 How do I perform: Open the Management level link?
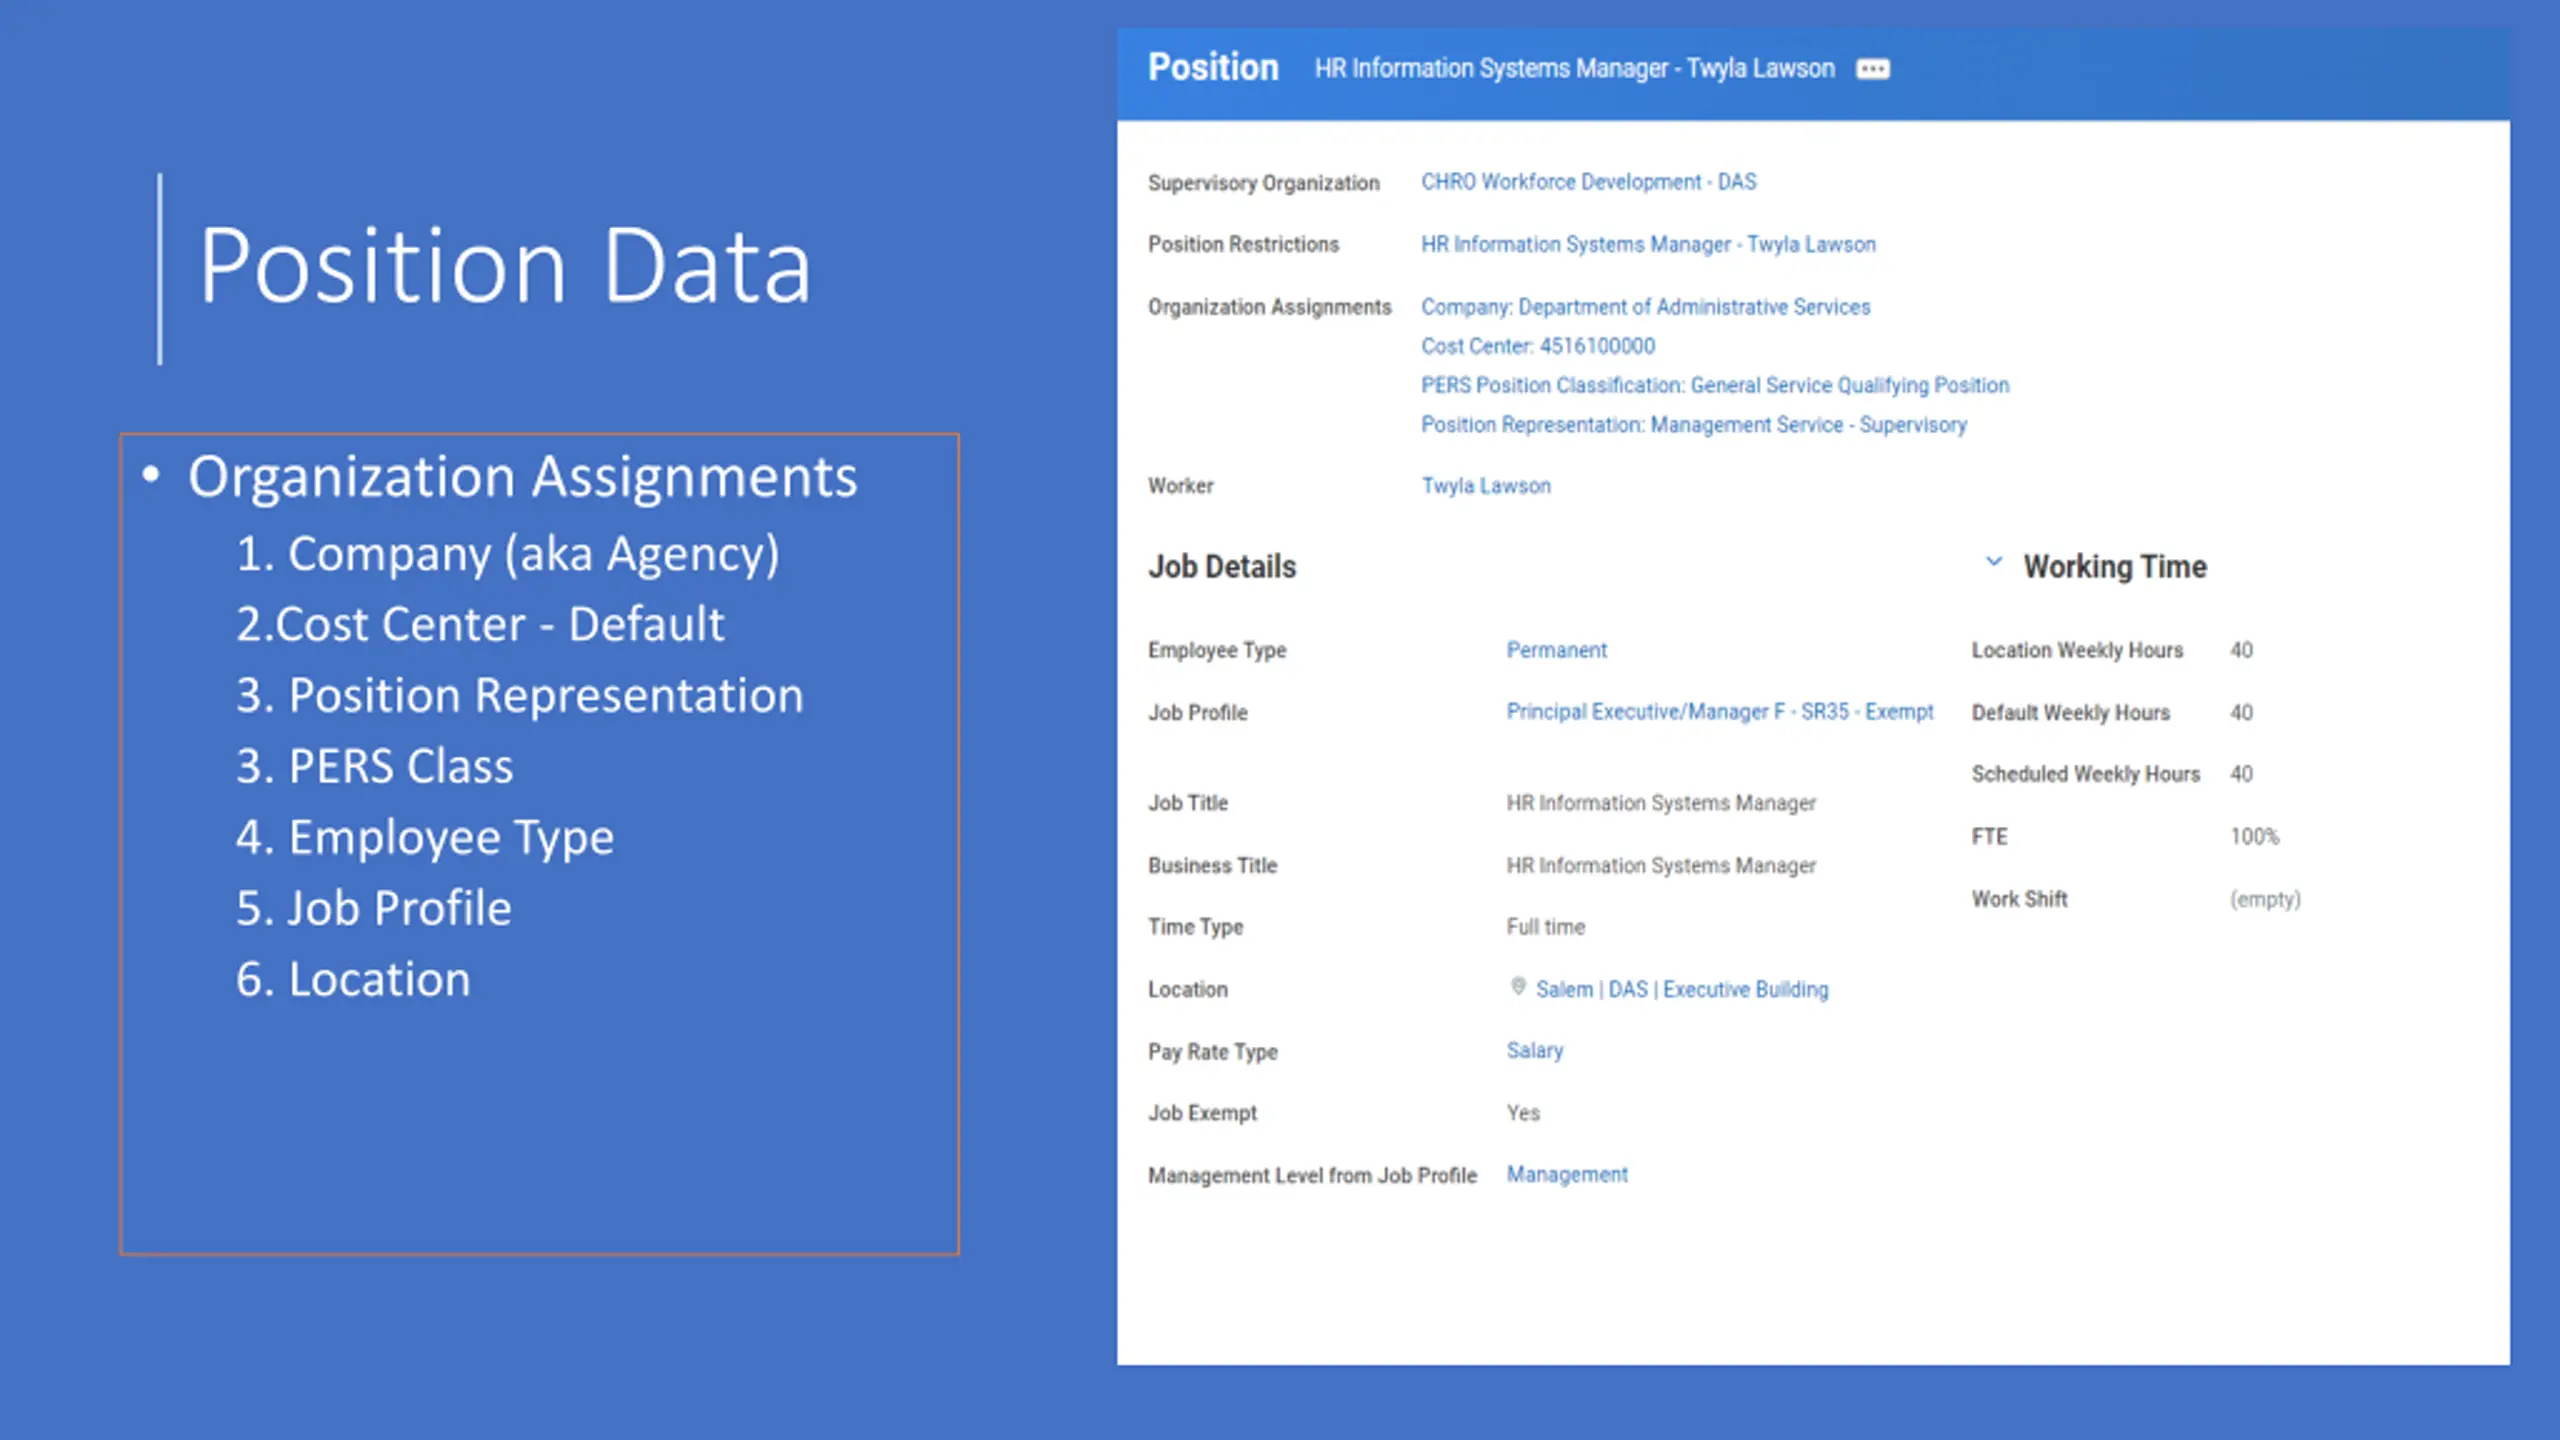tap(1567, 1175)
